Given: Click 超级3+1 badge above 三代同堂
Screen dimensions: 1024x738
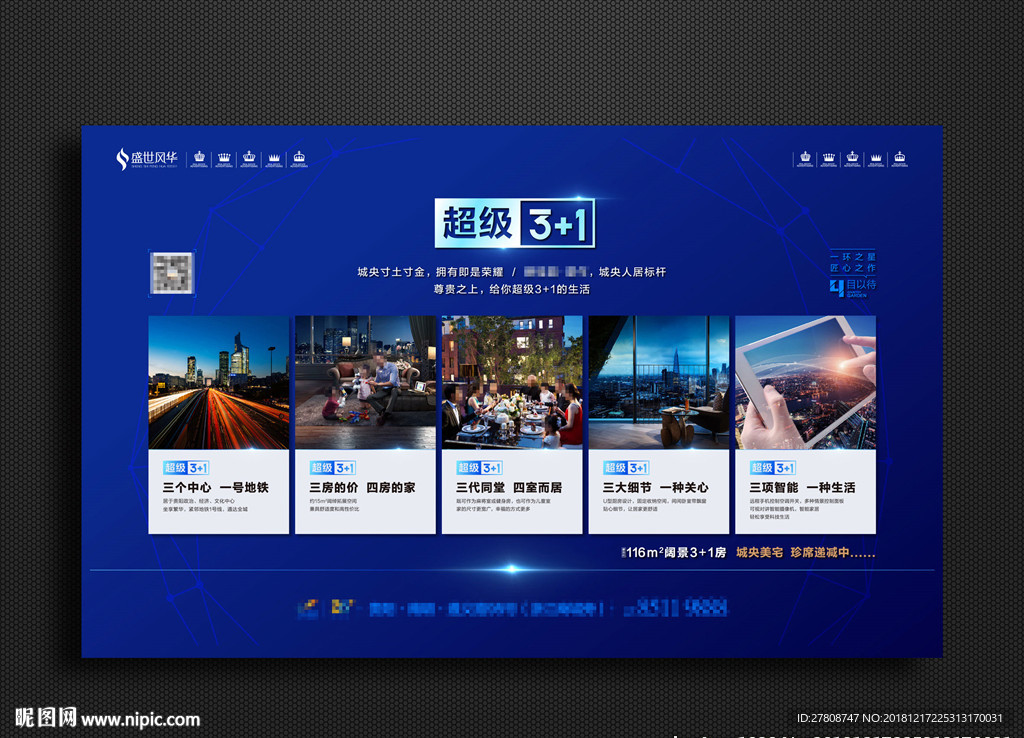Looking at the screenshot, I should pos(479,468).
